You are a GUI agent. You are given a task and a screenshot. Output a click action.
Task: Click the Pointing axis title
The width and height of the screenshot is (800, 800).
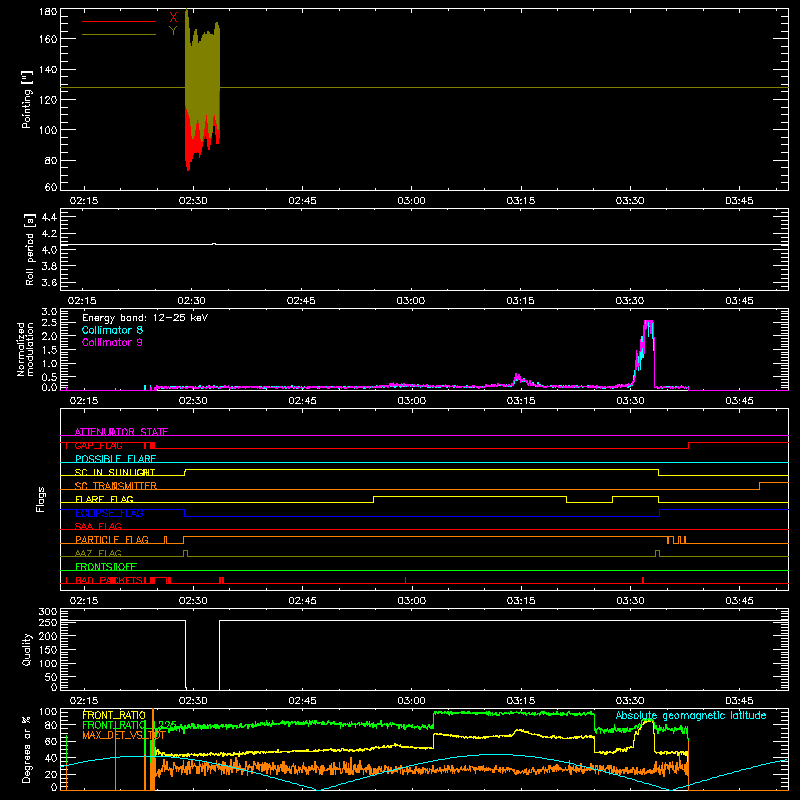point(27,99)
